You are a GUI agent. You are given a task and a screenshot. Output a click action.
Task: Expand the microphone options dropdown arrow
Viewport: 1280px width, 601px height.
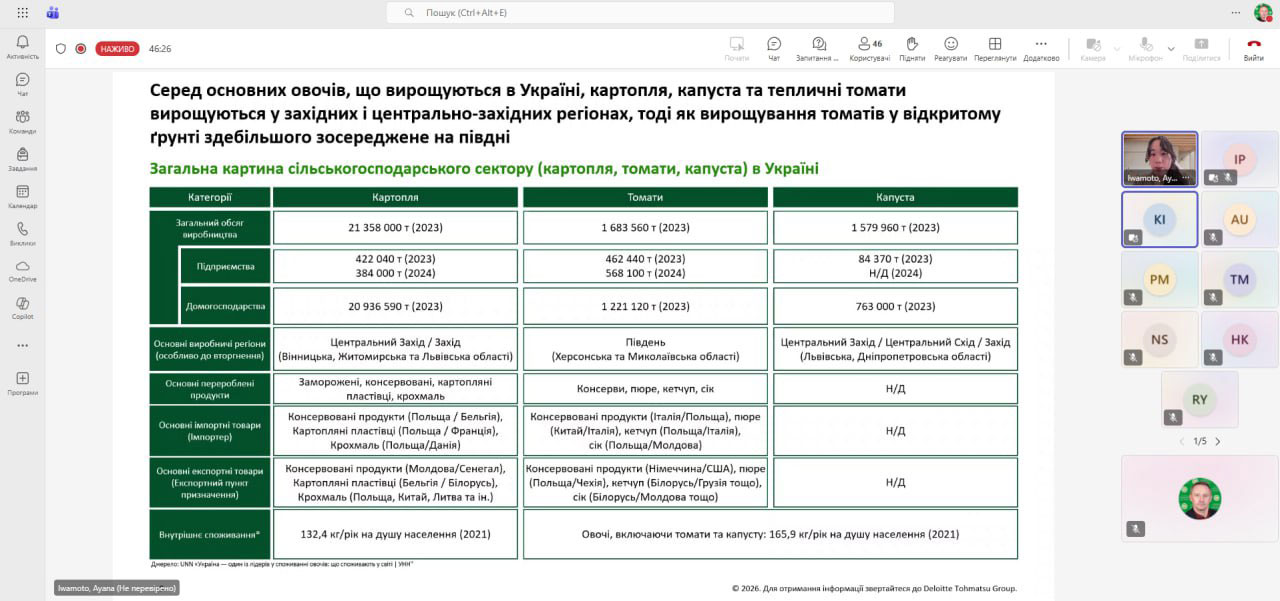point(1171,48)
